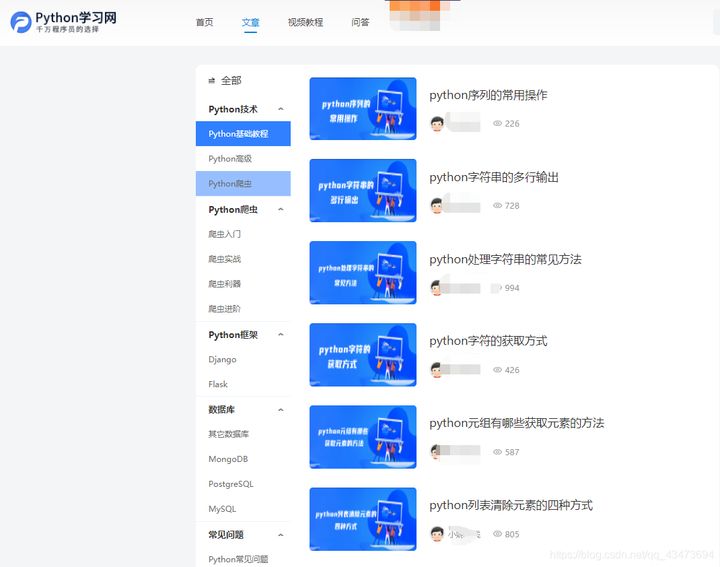
Task: Click author avatar under python列表清除元素的四种方式
Action: click(437, 534)
